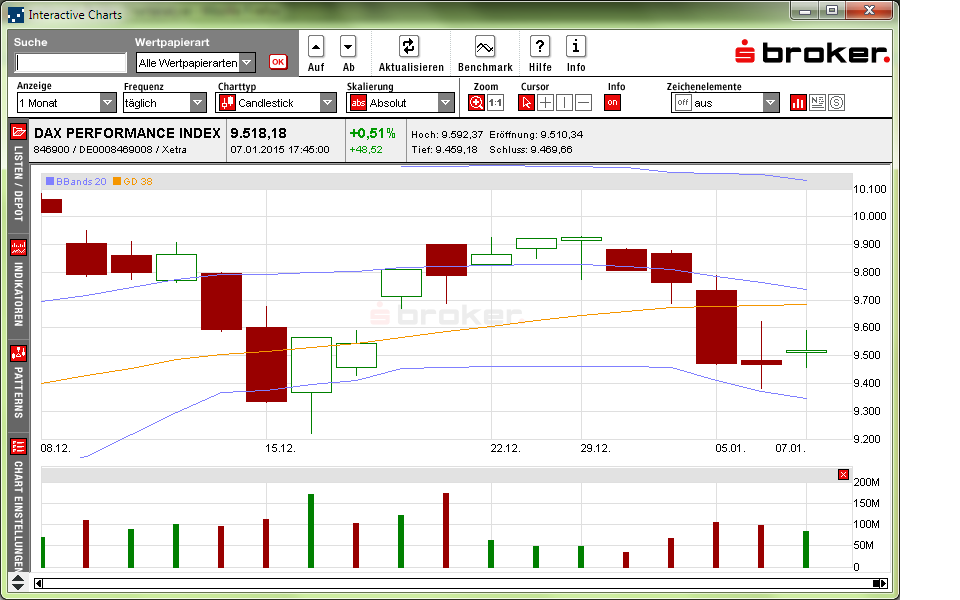
Task: Focus the Suche search input field
Action: point(70,62)
